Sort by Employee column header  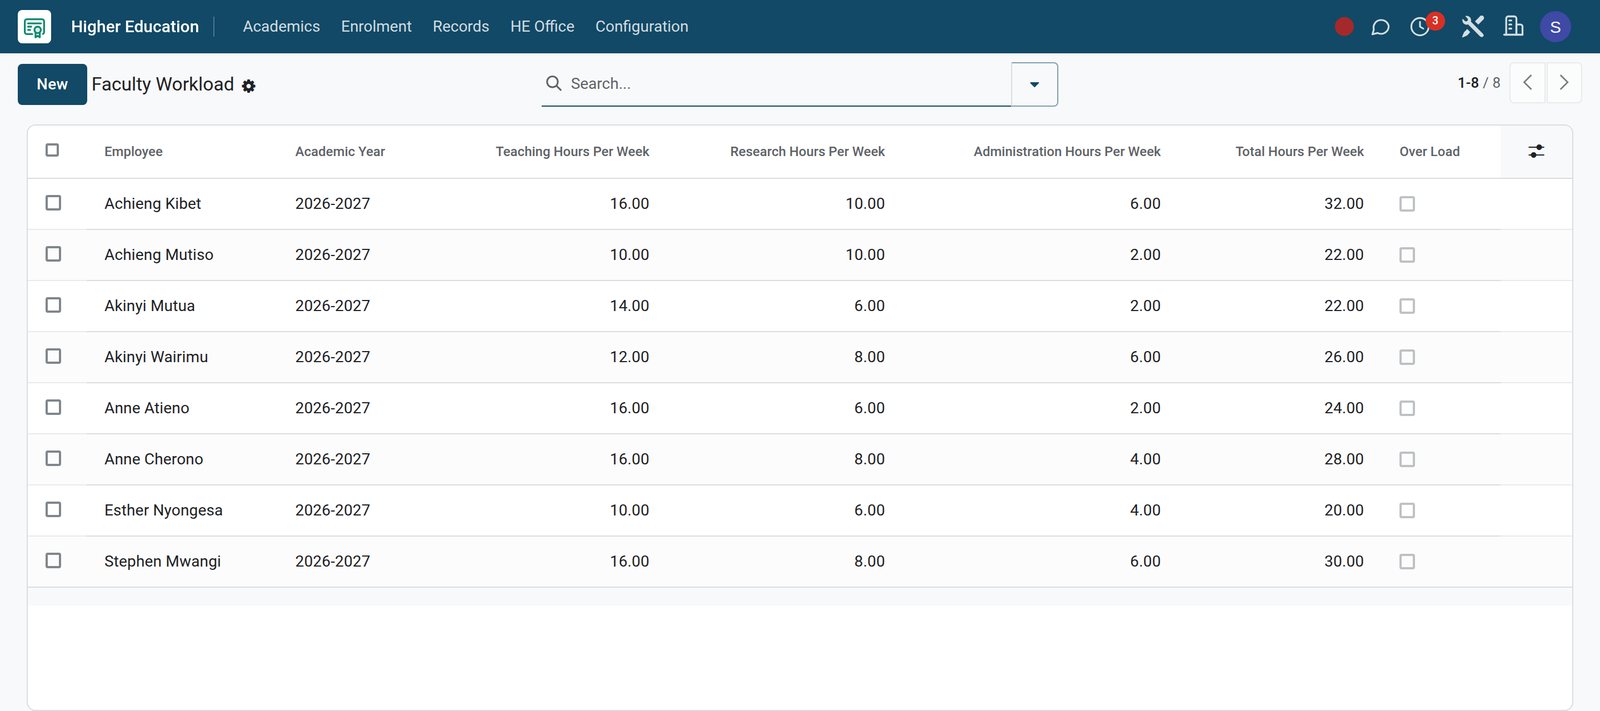pos(133,152)
